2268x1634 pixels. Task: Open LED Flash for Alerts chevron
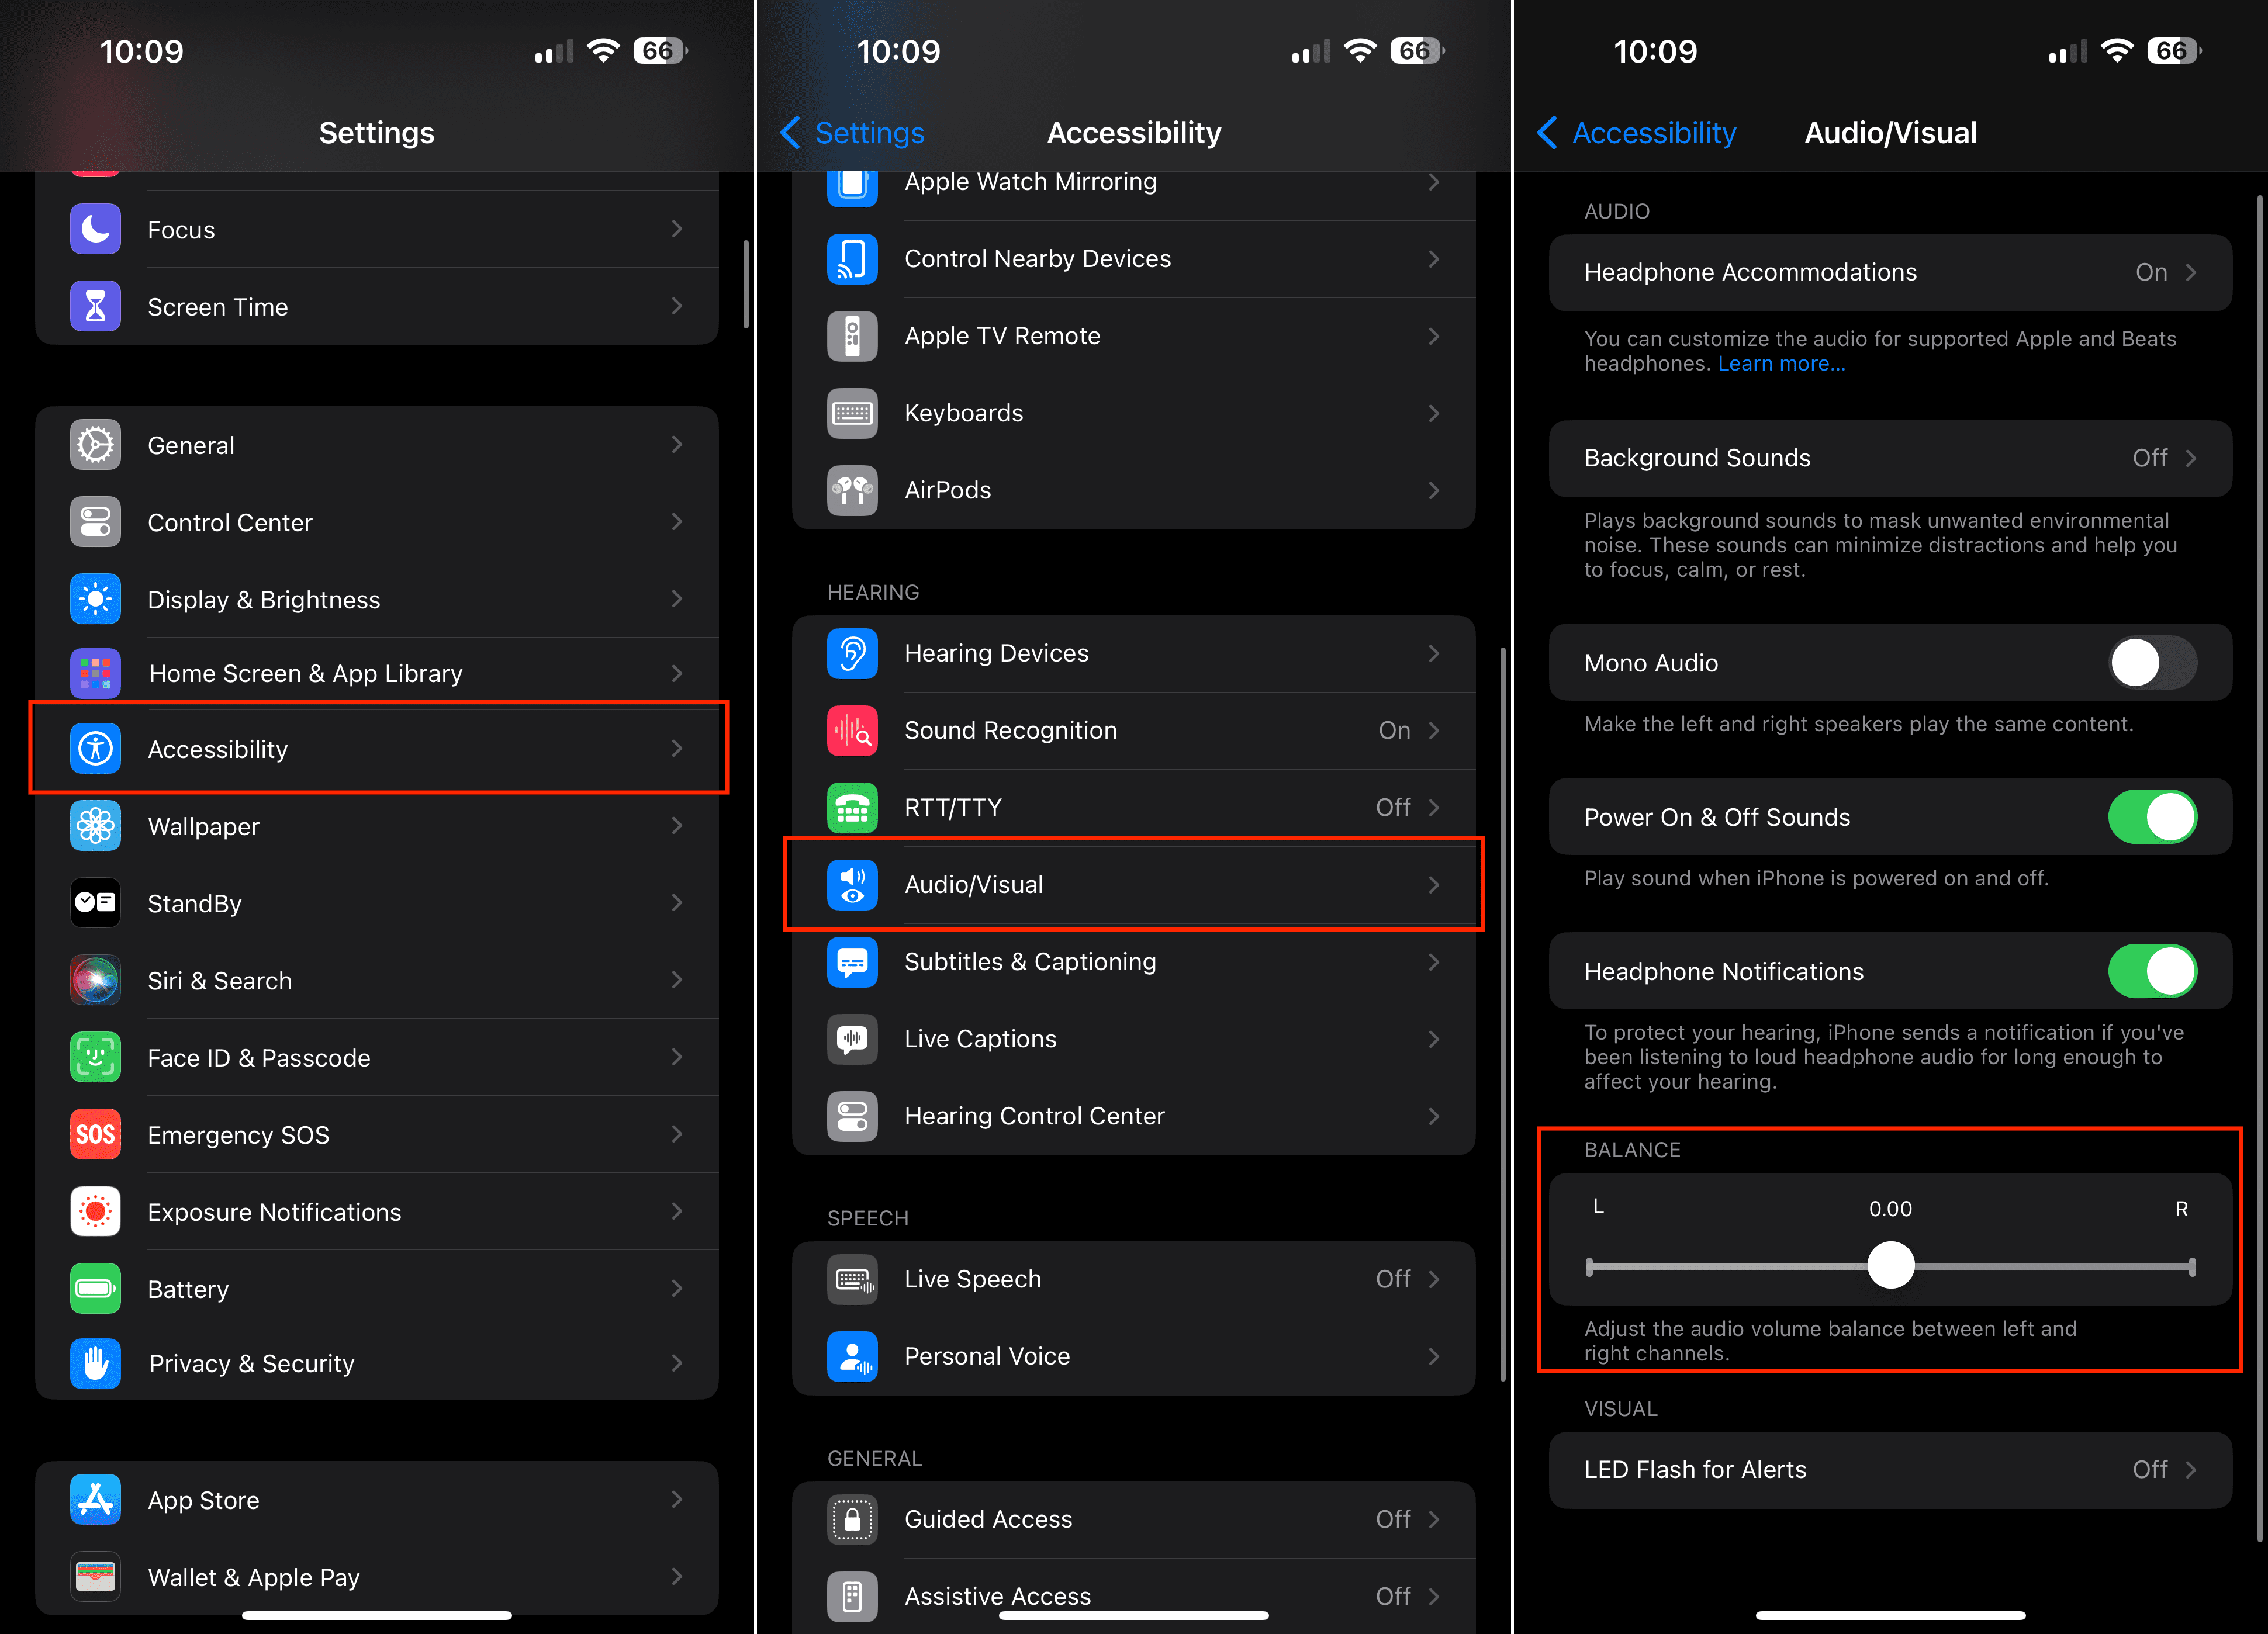[x=2191, y=1469]
